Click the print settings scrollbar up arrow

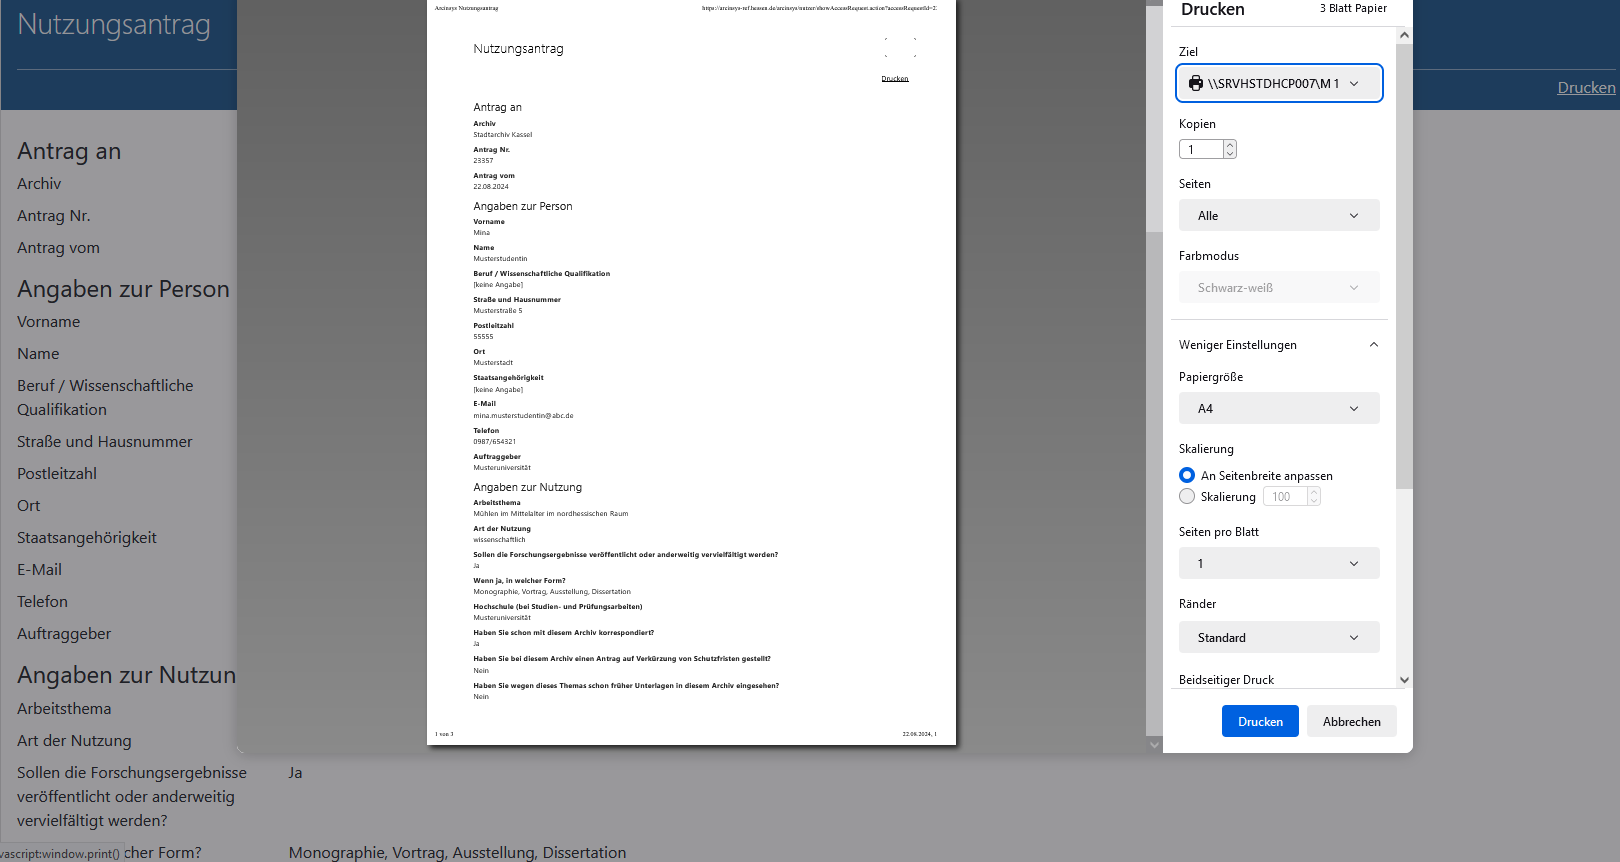pyautogui.click(x=1404, y=35)
